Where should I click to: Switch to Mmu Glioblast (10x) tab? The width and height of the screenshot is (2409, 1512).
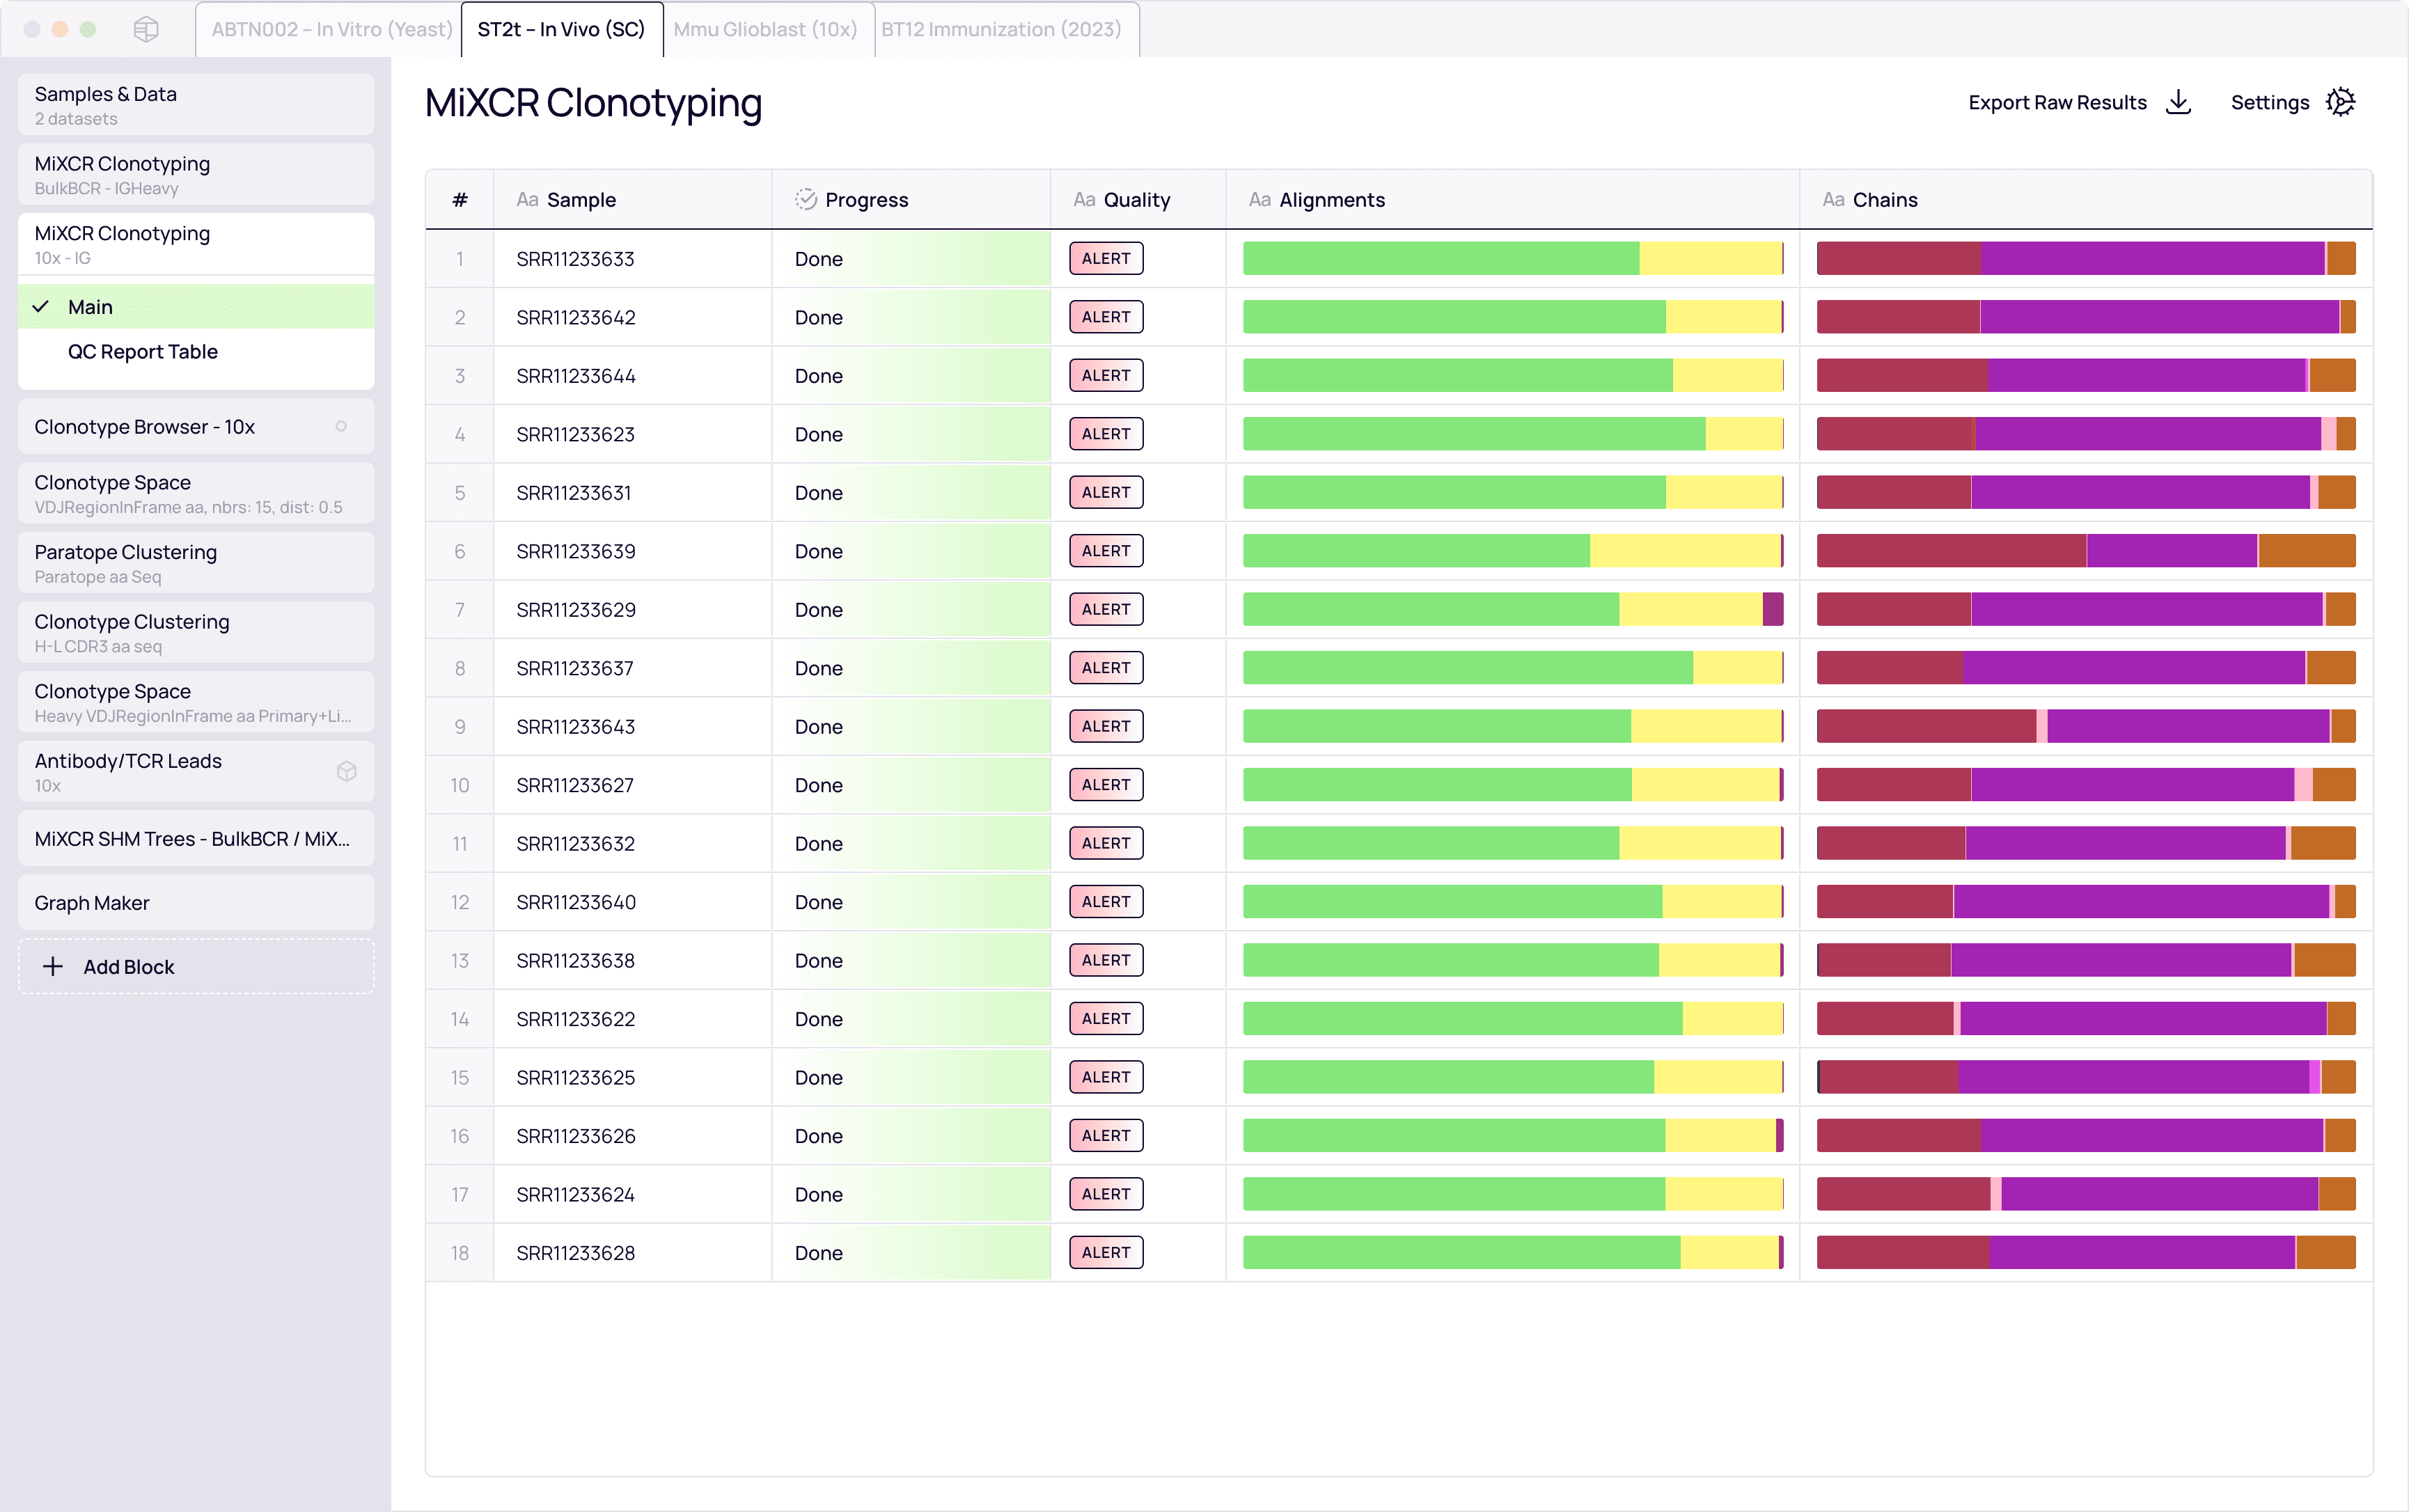pyautogui.click(x=765, y=29)
